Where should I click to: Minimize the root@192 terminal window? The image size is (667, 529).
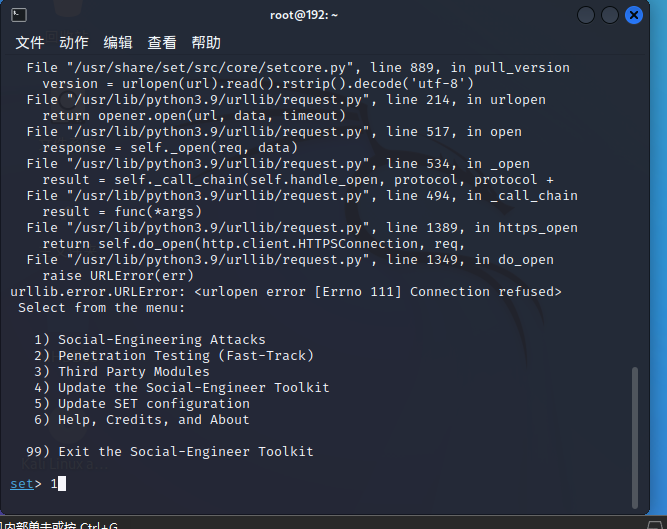click(x=586, y=15)
